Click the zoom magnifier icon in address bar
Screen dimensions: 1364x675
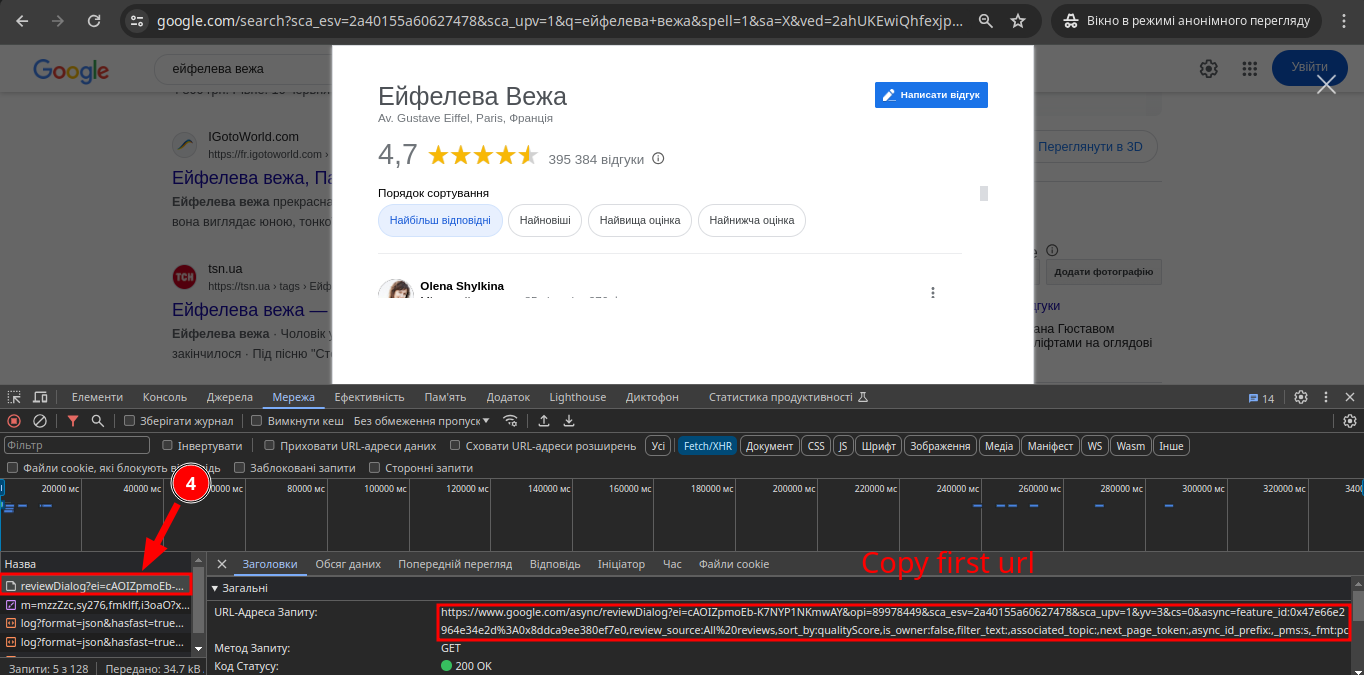point(985,20)
